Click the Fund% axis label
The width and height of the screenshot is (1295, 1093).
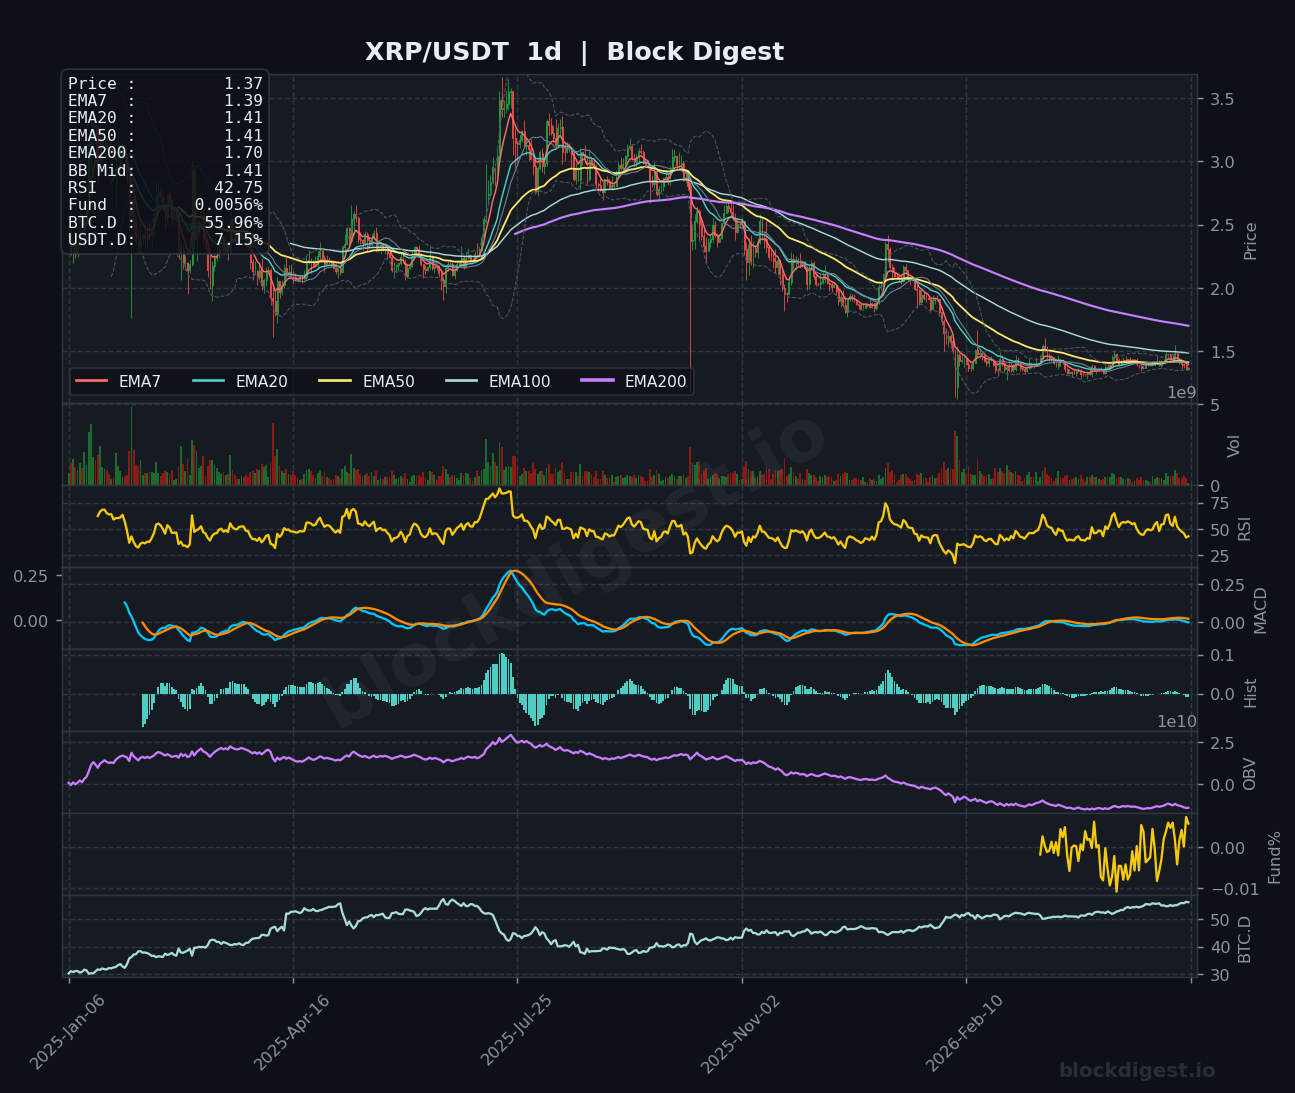coord(1274,857)
